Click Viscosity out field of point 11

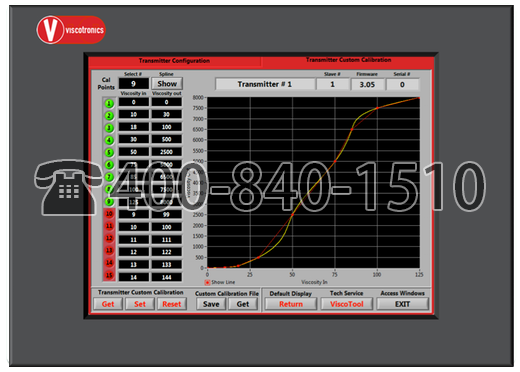coord(167,227)
